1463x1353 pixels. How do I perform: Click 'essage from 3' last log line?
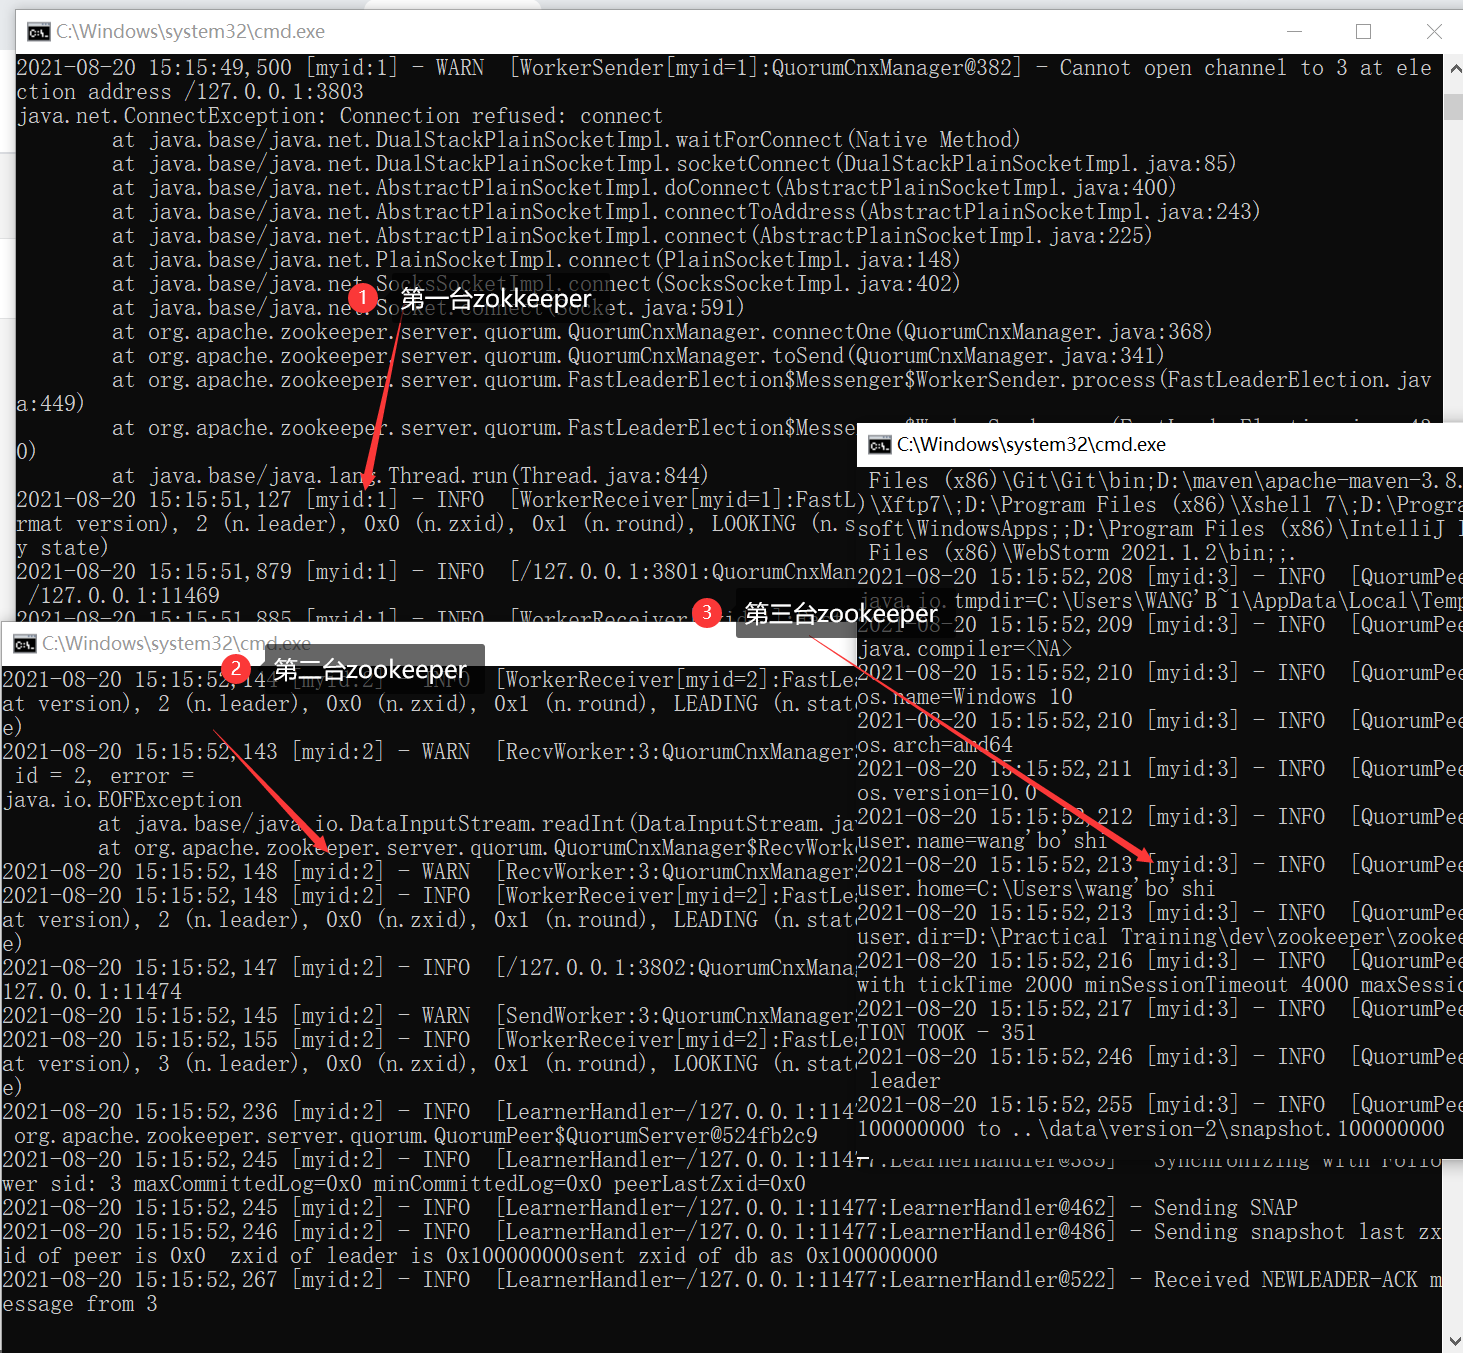80,1304
